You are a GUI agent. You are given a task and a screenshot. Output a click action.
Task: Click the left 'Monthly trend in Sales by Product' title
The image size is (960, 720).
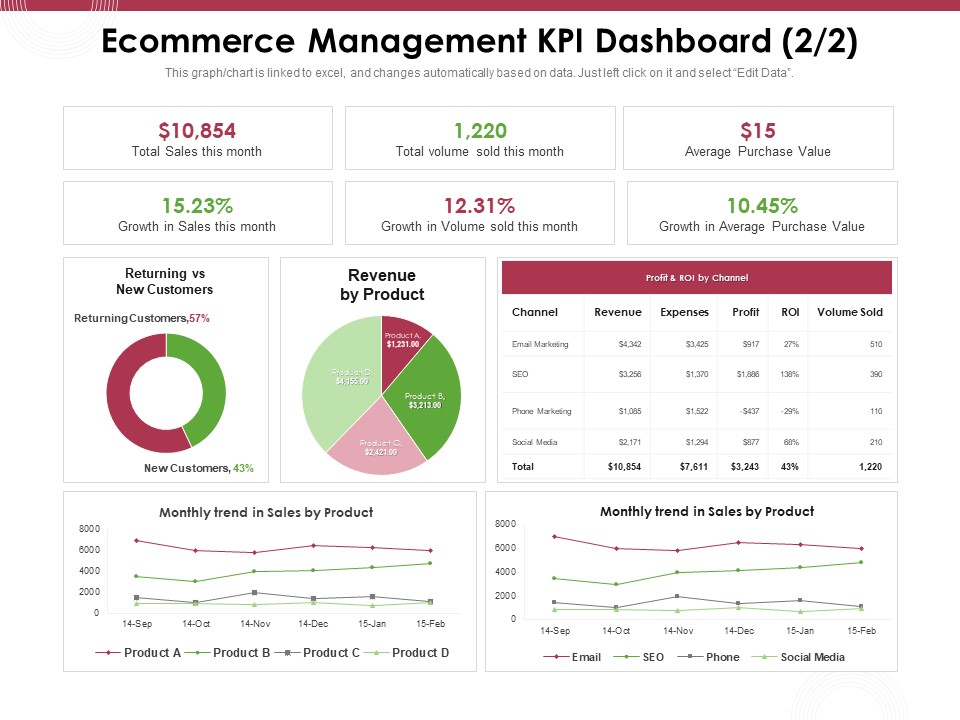pos(266,512)
